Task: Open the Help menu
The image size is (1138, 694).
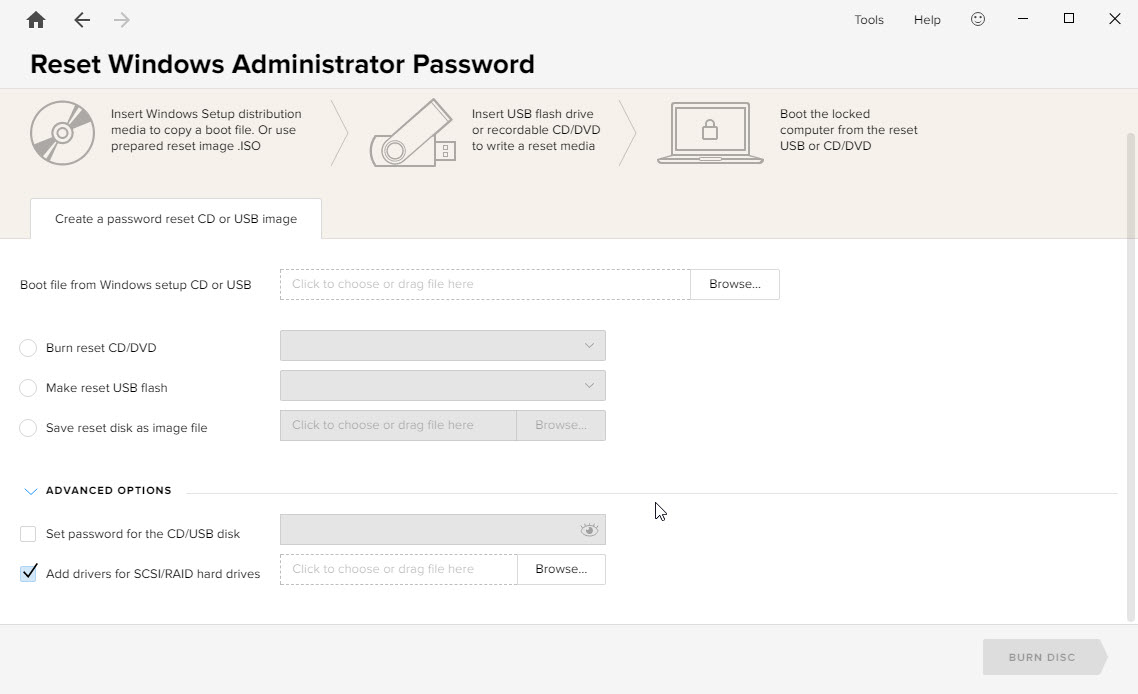Action: coord(927,20)
